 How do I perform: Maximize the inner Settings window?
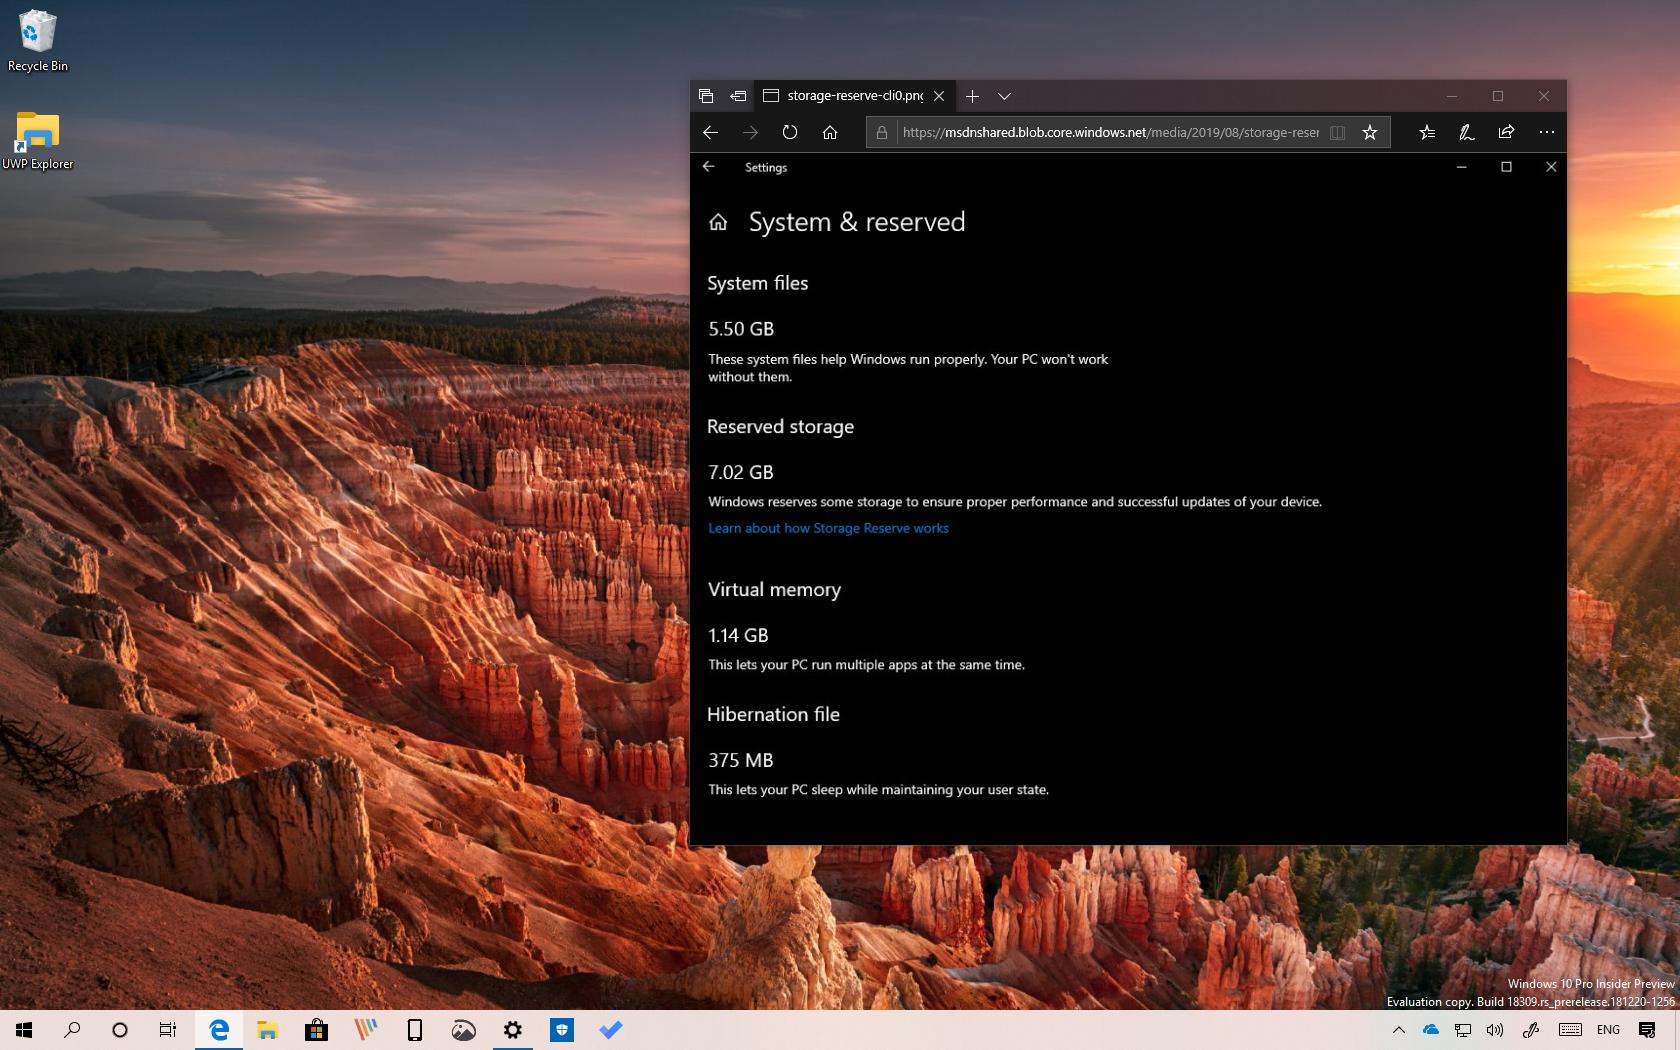(1506, 167)
